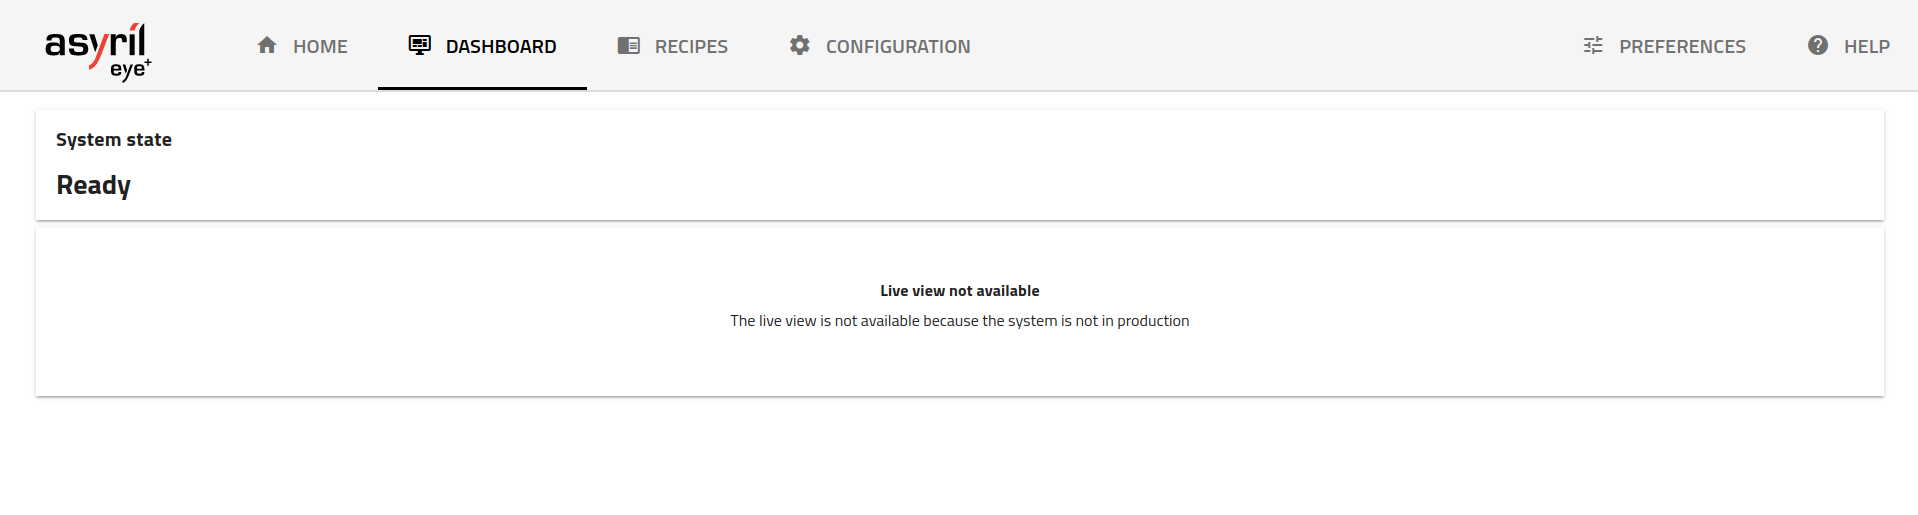The width and height of the screenshot is (1918, 515).
Task: Click the house icon beside Home
Action: point(267,45)
